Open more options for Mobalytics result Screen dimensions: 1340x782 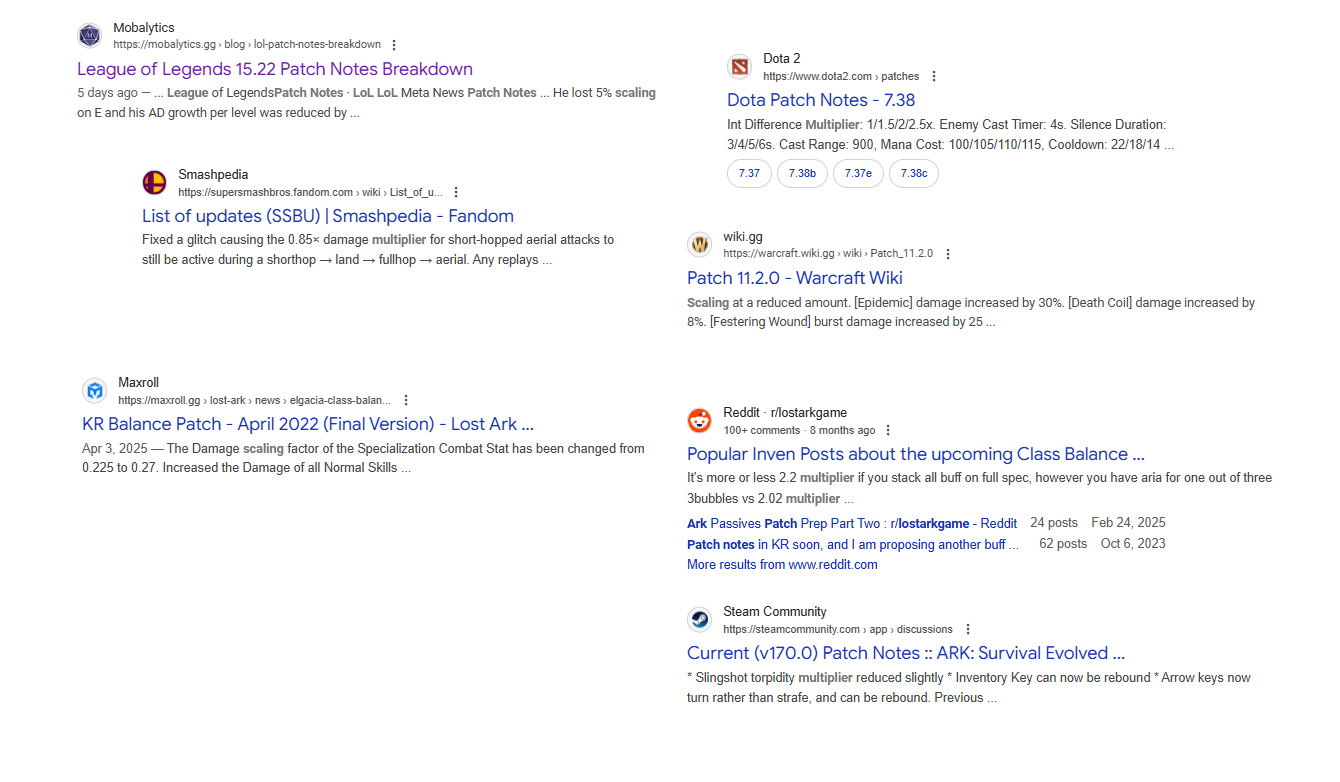(x=394, y=45)
